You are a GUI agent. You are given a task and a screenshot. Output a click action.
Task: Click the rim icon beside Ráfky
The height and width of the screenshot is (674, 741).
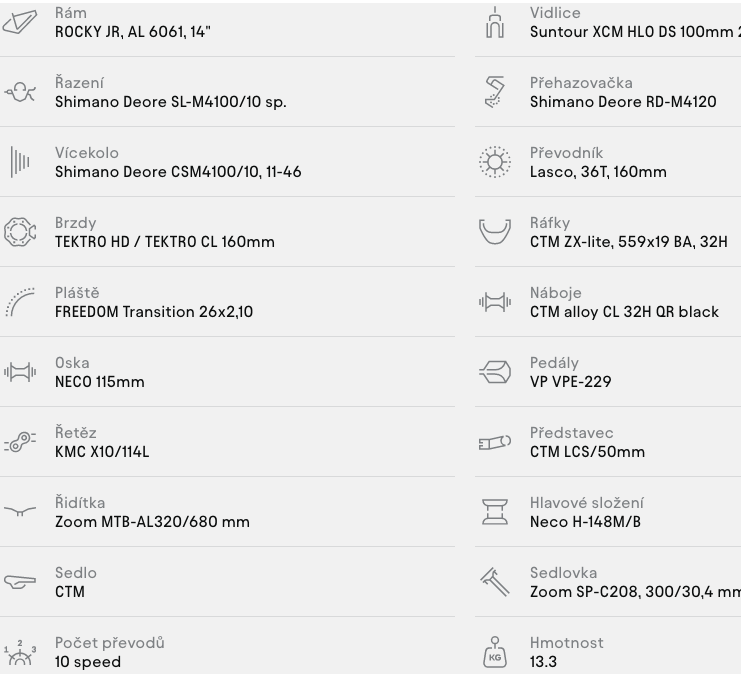(x=493, y=232)
